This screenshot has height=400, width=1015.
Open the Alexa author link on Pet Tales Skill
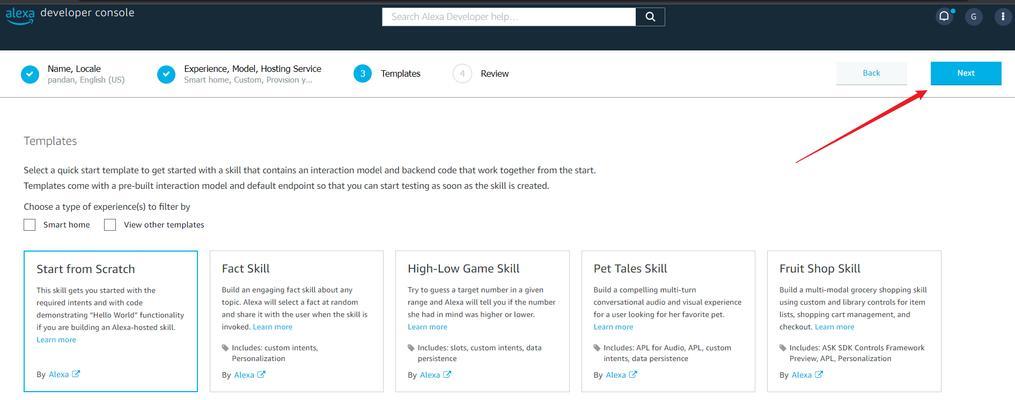[616, 375]
